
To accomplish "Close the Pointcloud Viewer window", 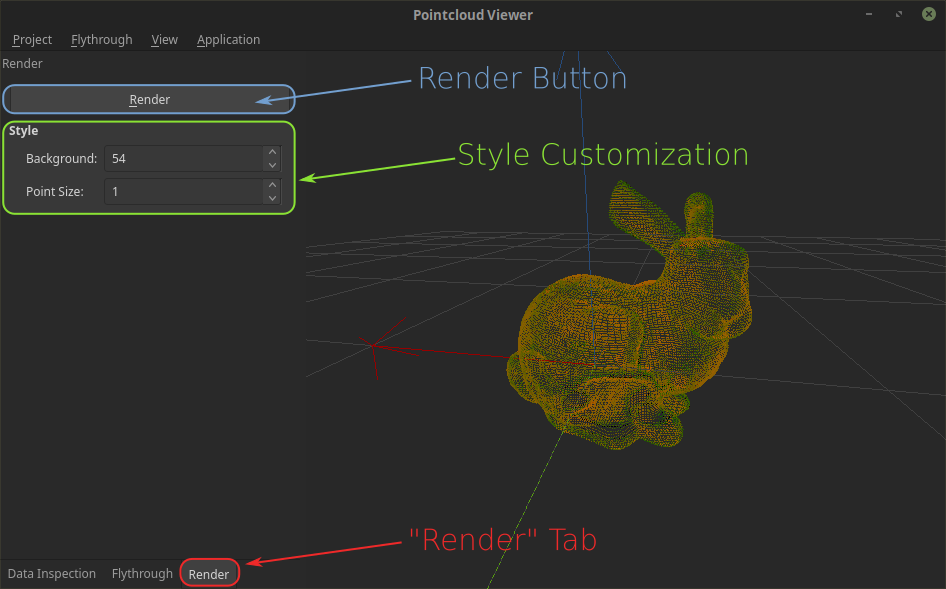I will (x=929, y=14).
